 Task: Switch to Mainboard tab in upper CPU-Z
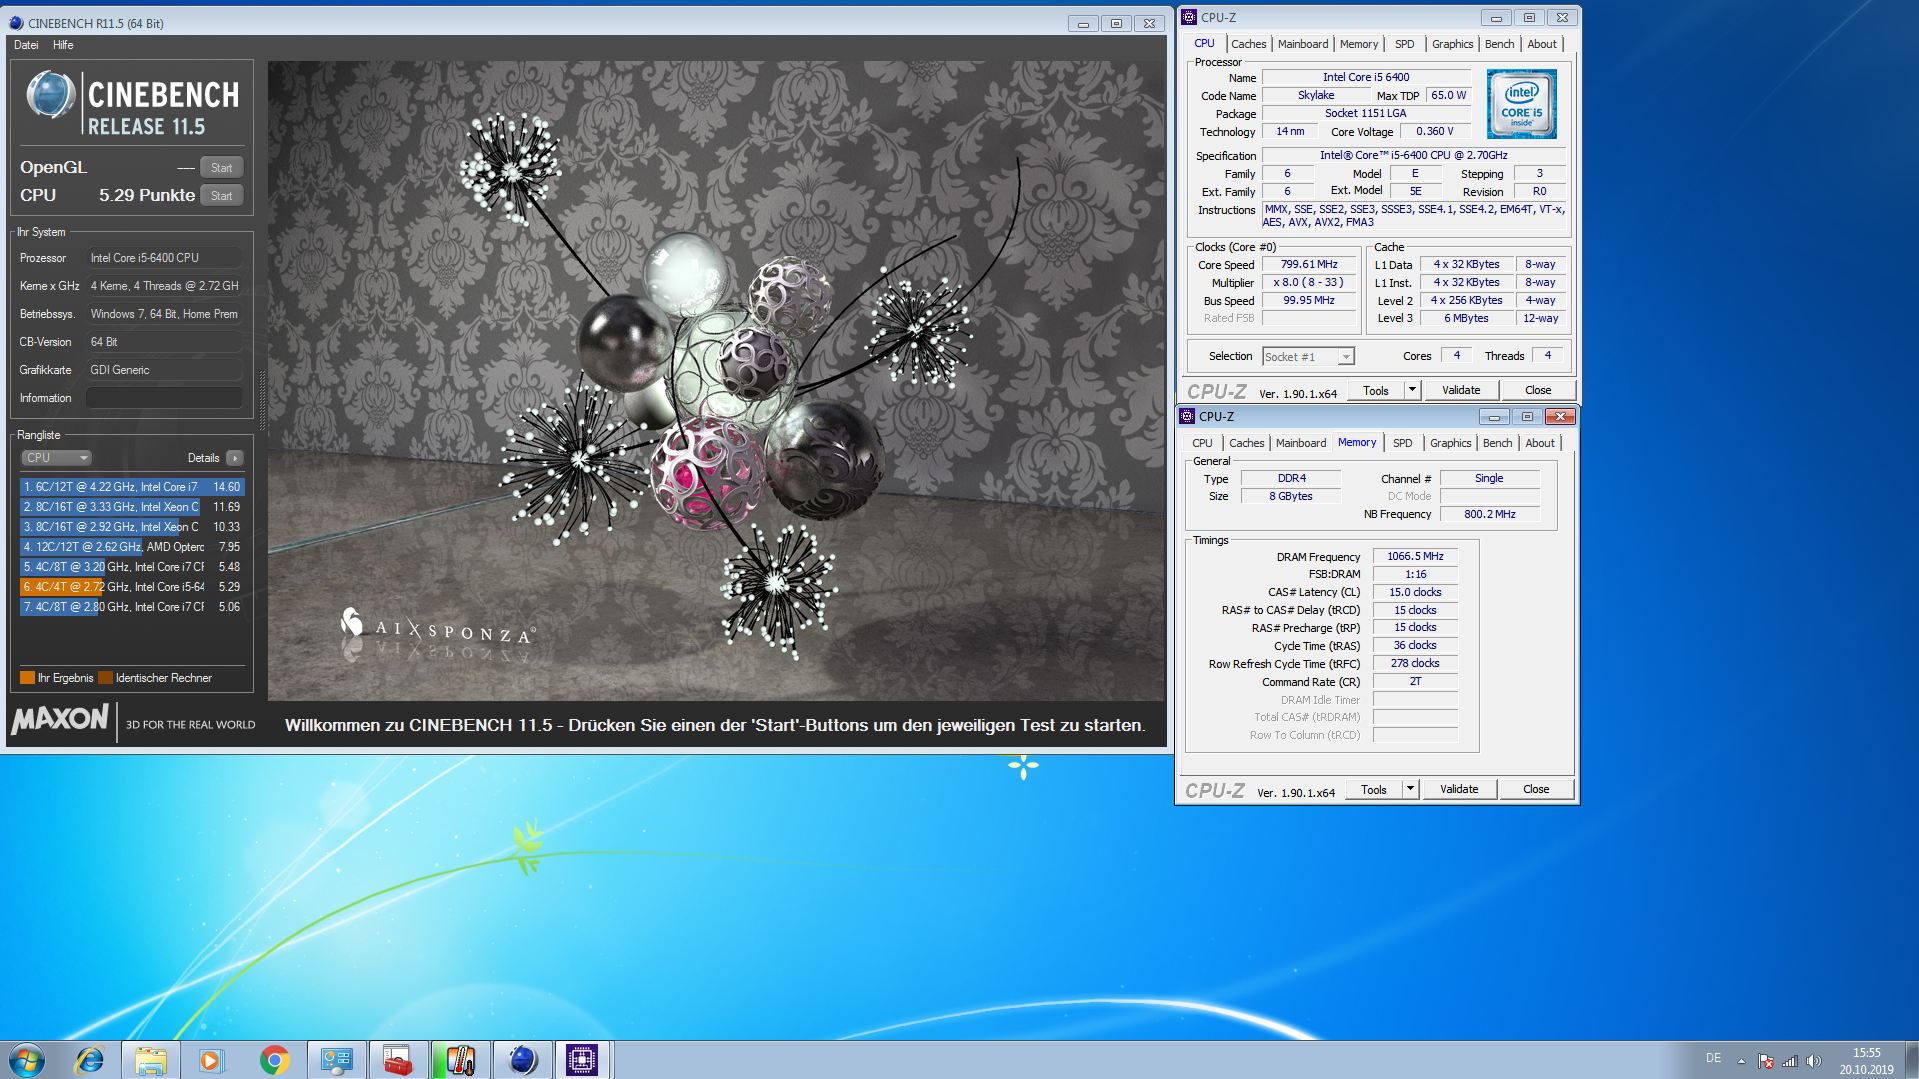coord(1303,44)
